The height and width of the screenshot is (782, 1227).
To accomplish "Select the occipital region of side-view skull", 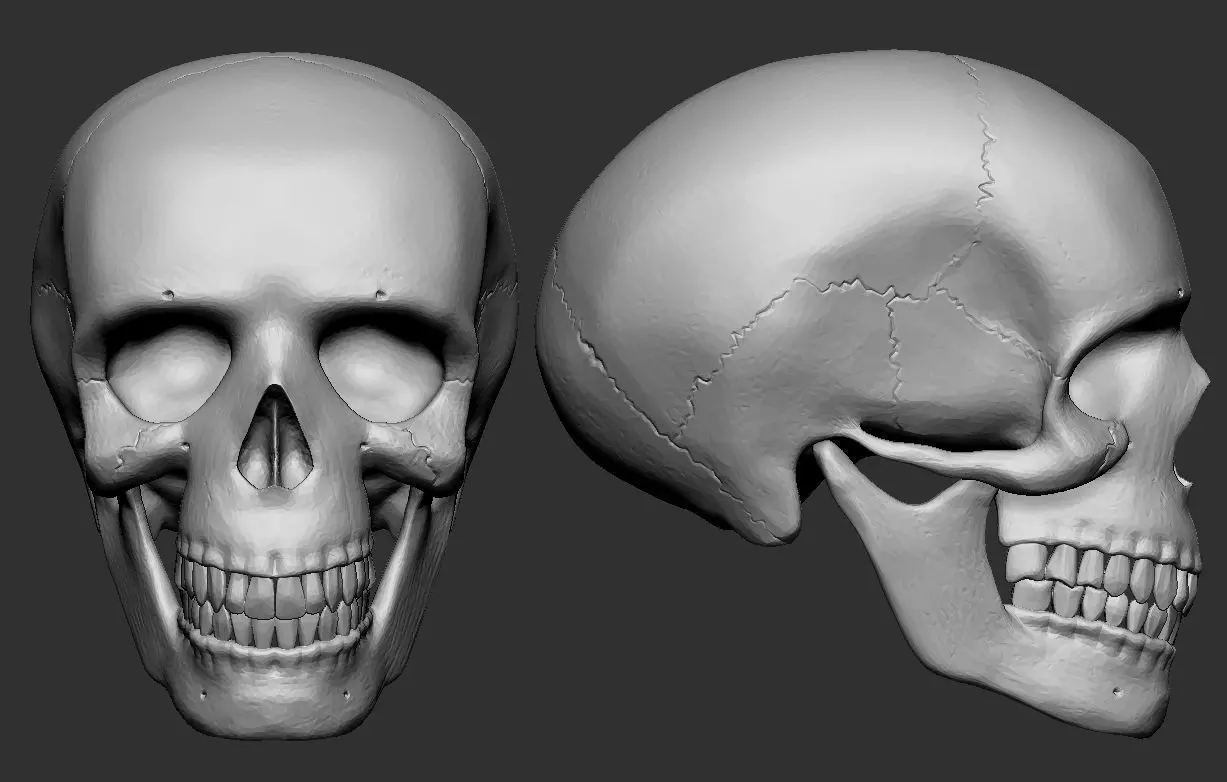I will click(600, 380).
